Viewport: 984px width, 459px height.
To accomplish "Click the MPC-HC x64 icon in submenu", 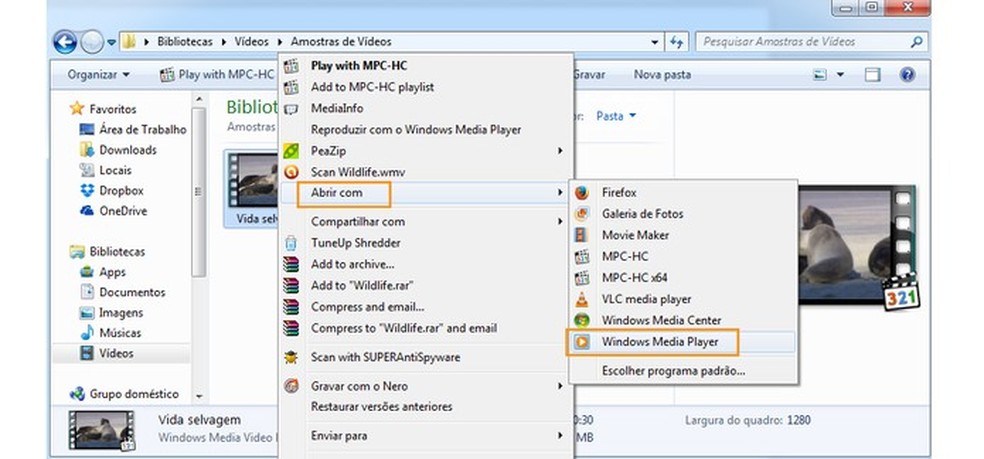I will click(x=582, y=278).
